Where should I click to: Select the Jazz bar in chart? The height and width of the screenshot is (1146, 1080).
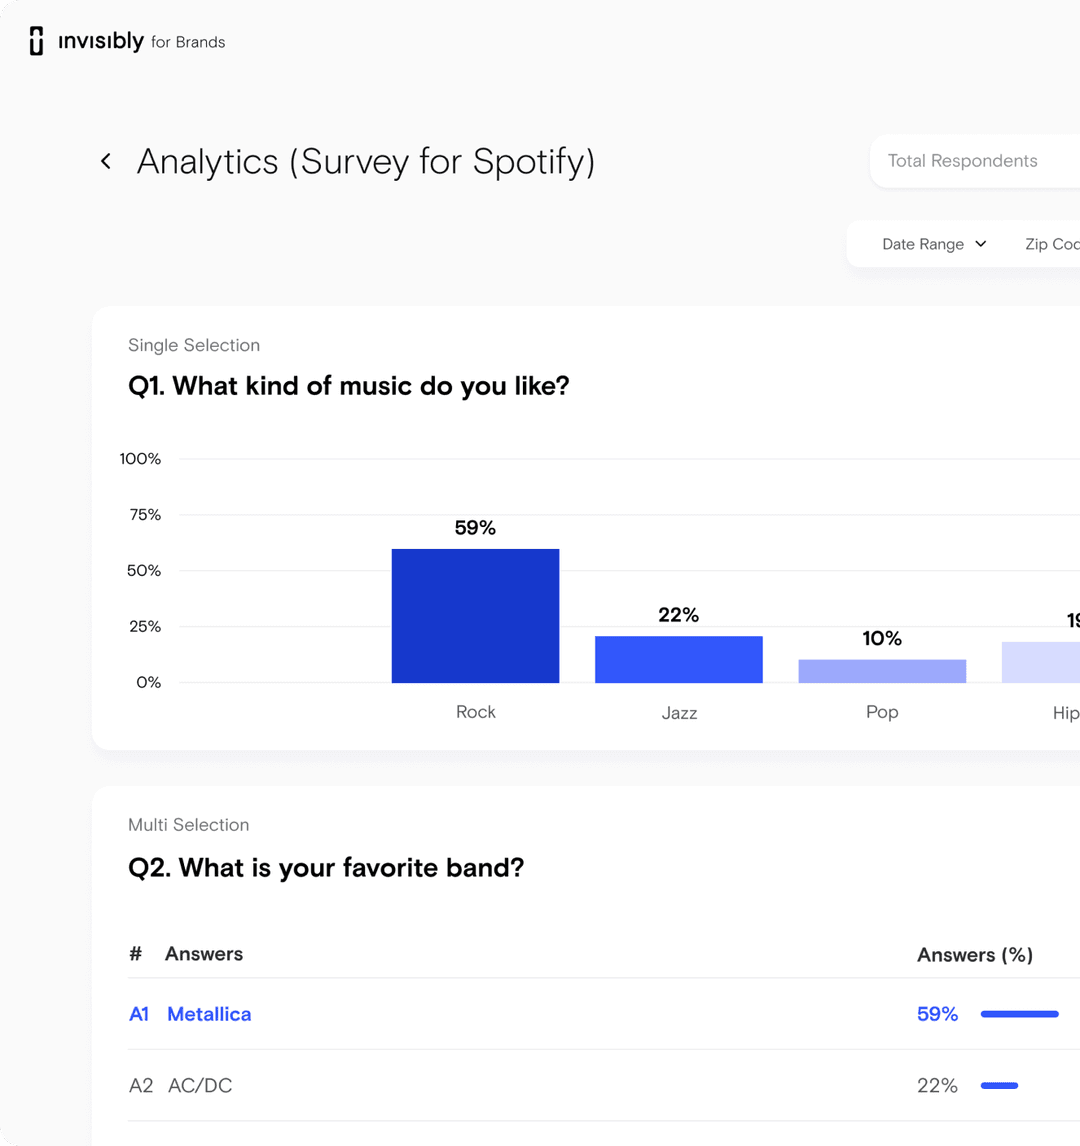678,659
